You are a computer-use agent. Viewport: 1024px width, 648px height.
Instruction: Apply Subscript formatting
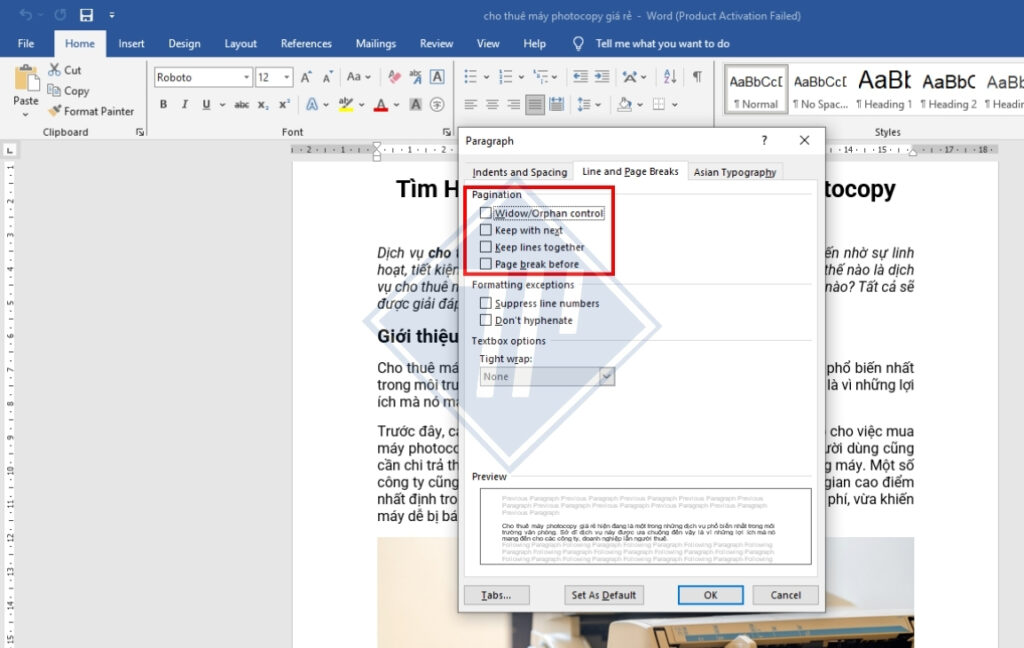pyautogui.click(x=263, y=105)
